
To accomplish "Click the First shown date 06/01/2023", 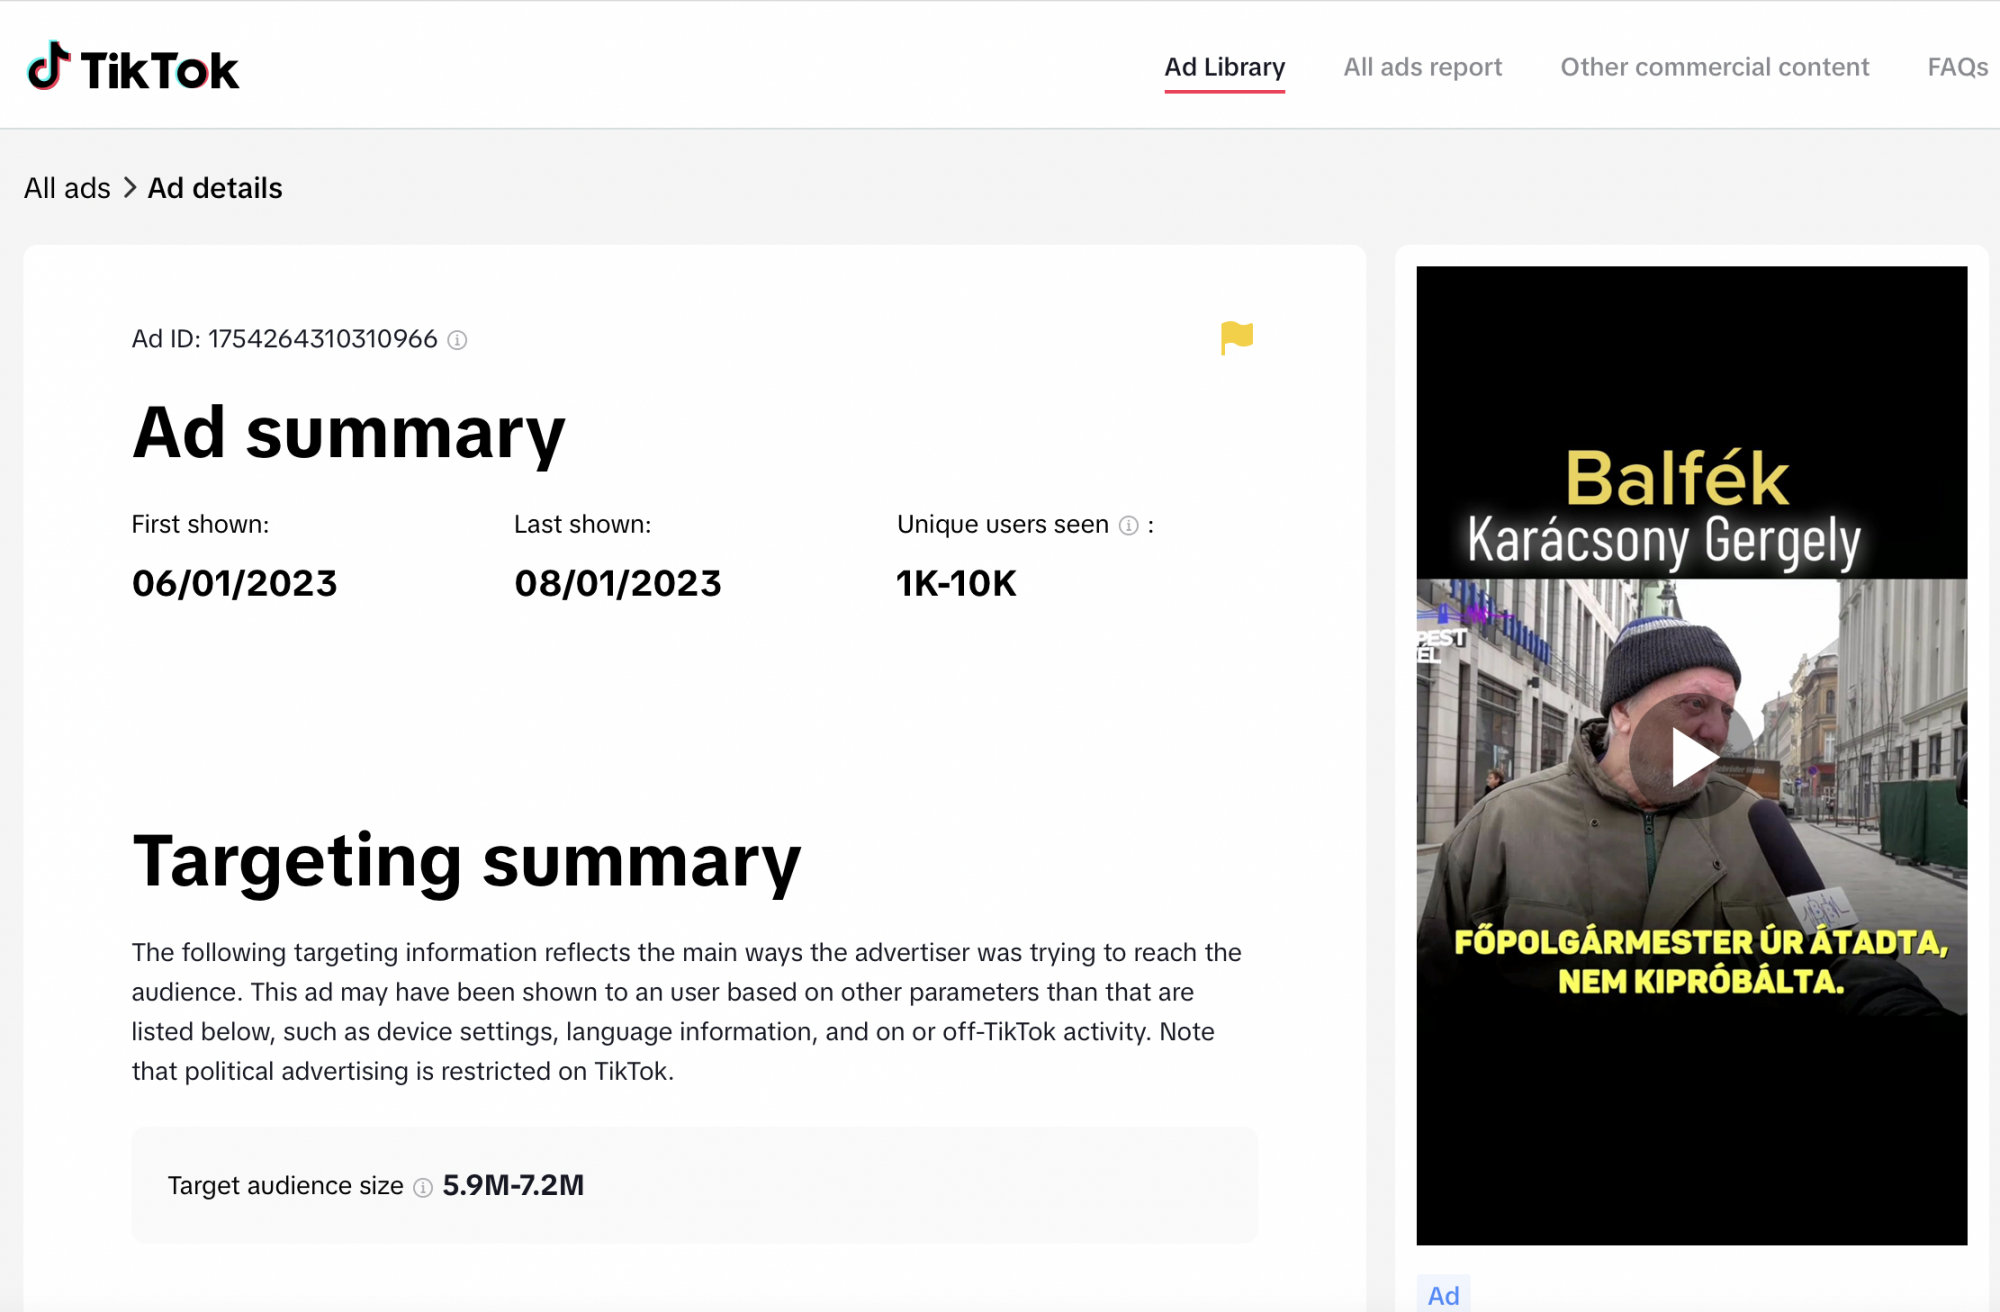I will coord(234,583).
